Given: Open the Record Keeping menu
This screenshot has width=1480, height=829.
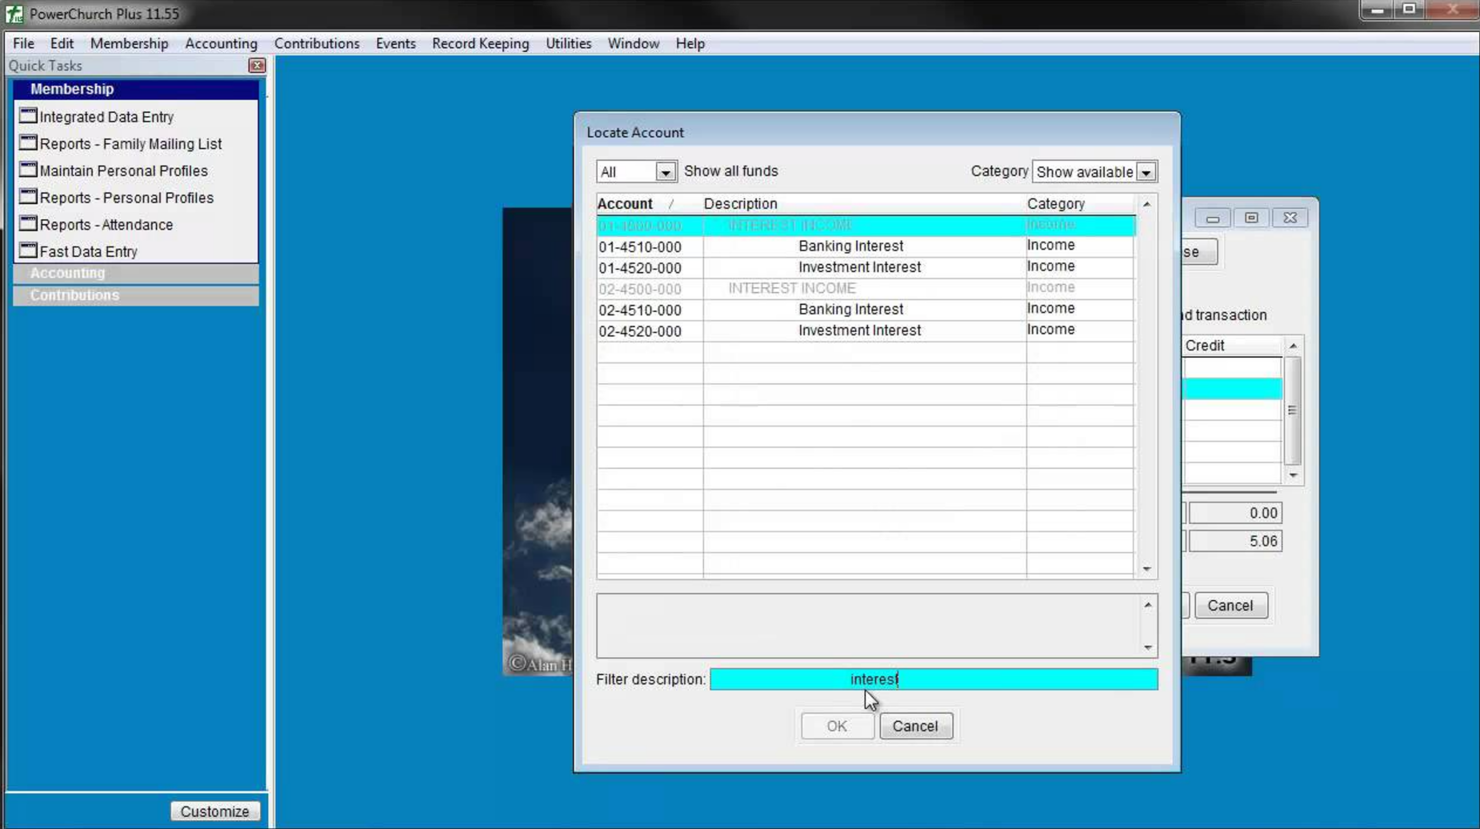Looking at the screenshot, I should [481, 43].
